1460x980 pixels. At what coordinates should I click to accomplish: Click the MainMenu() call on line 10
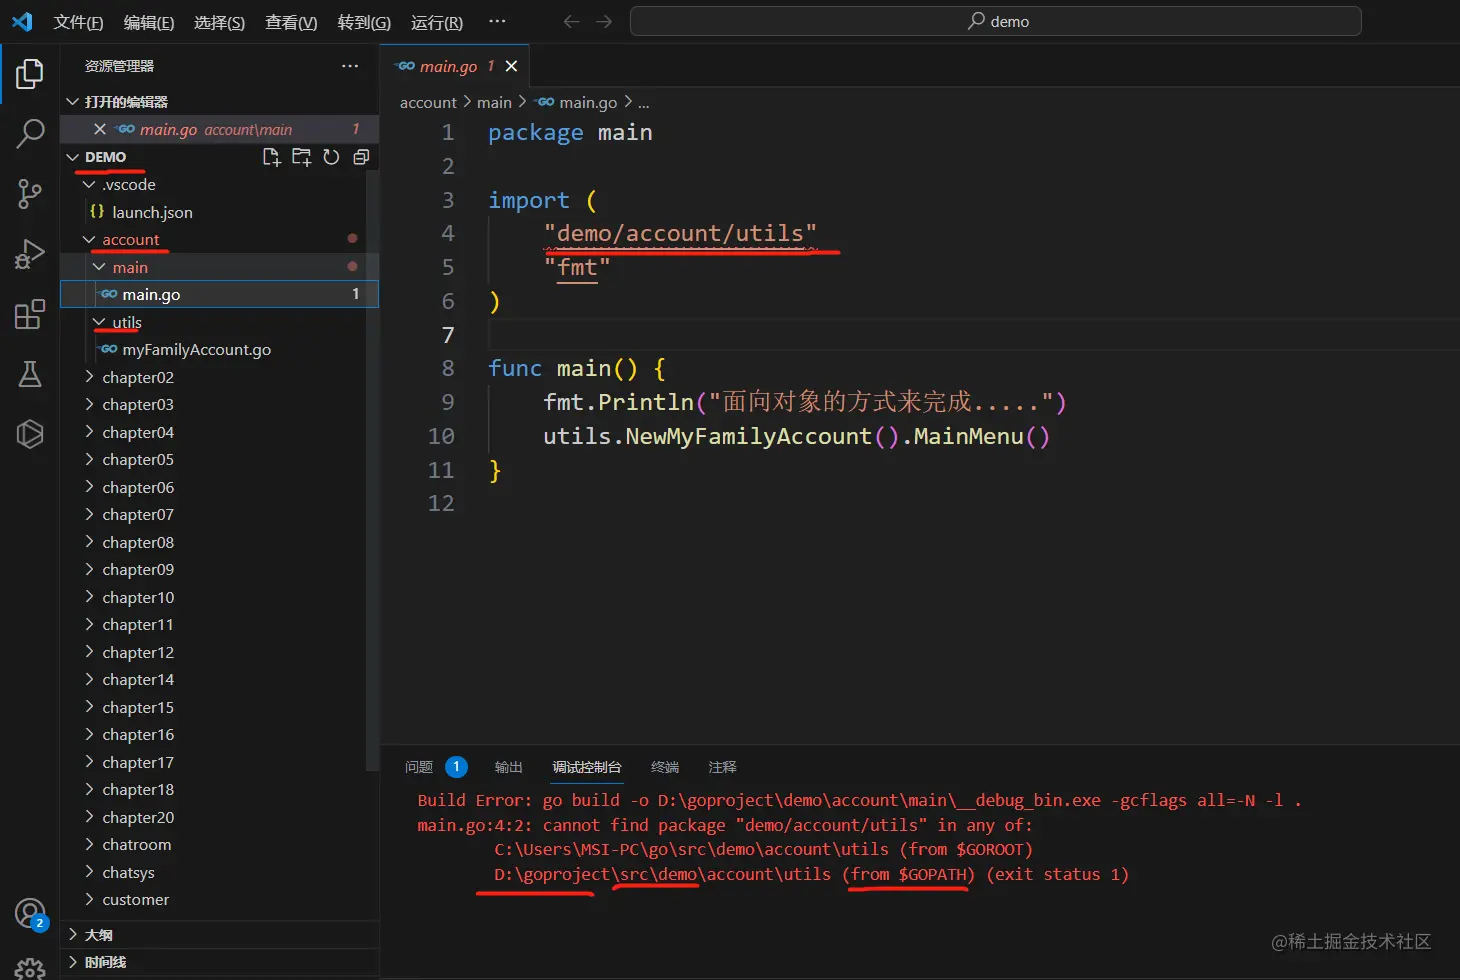(982, 436)
